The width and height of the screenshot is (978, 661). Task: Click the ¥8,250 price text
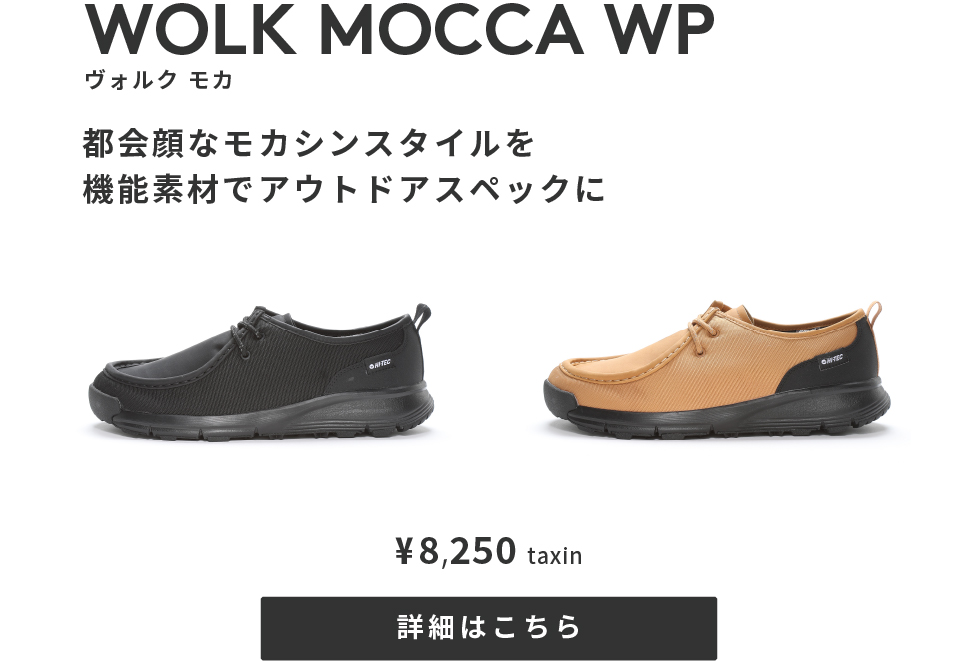pyautogui.click(x=456, y=551)
